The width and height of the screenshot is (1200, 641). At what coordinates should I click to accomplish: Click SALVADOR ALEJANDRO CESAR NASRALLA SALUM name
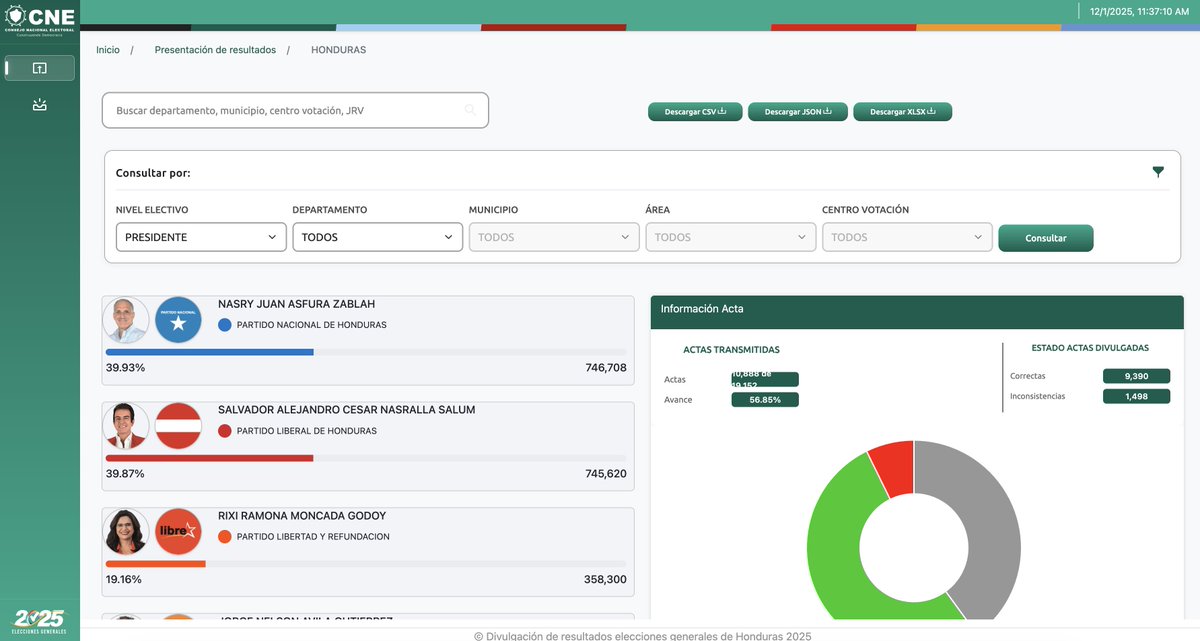coord(347,410)
